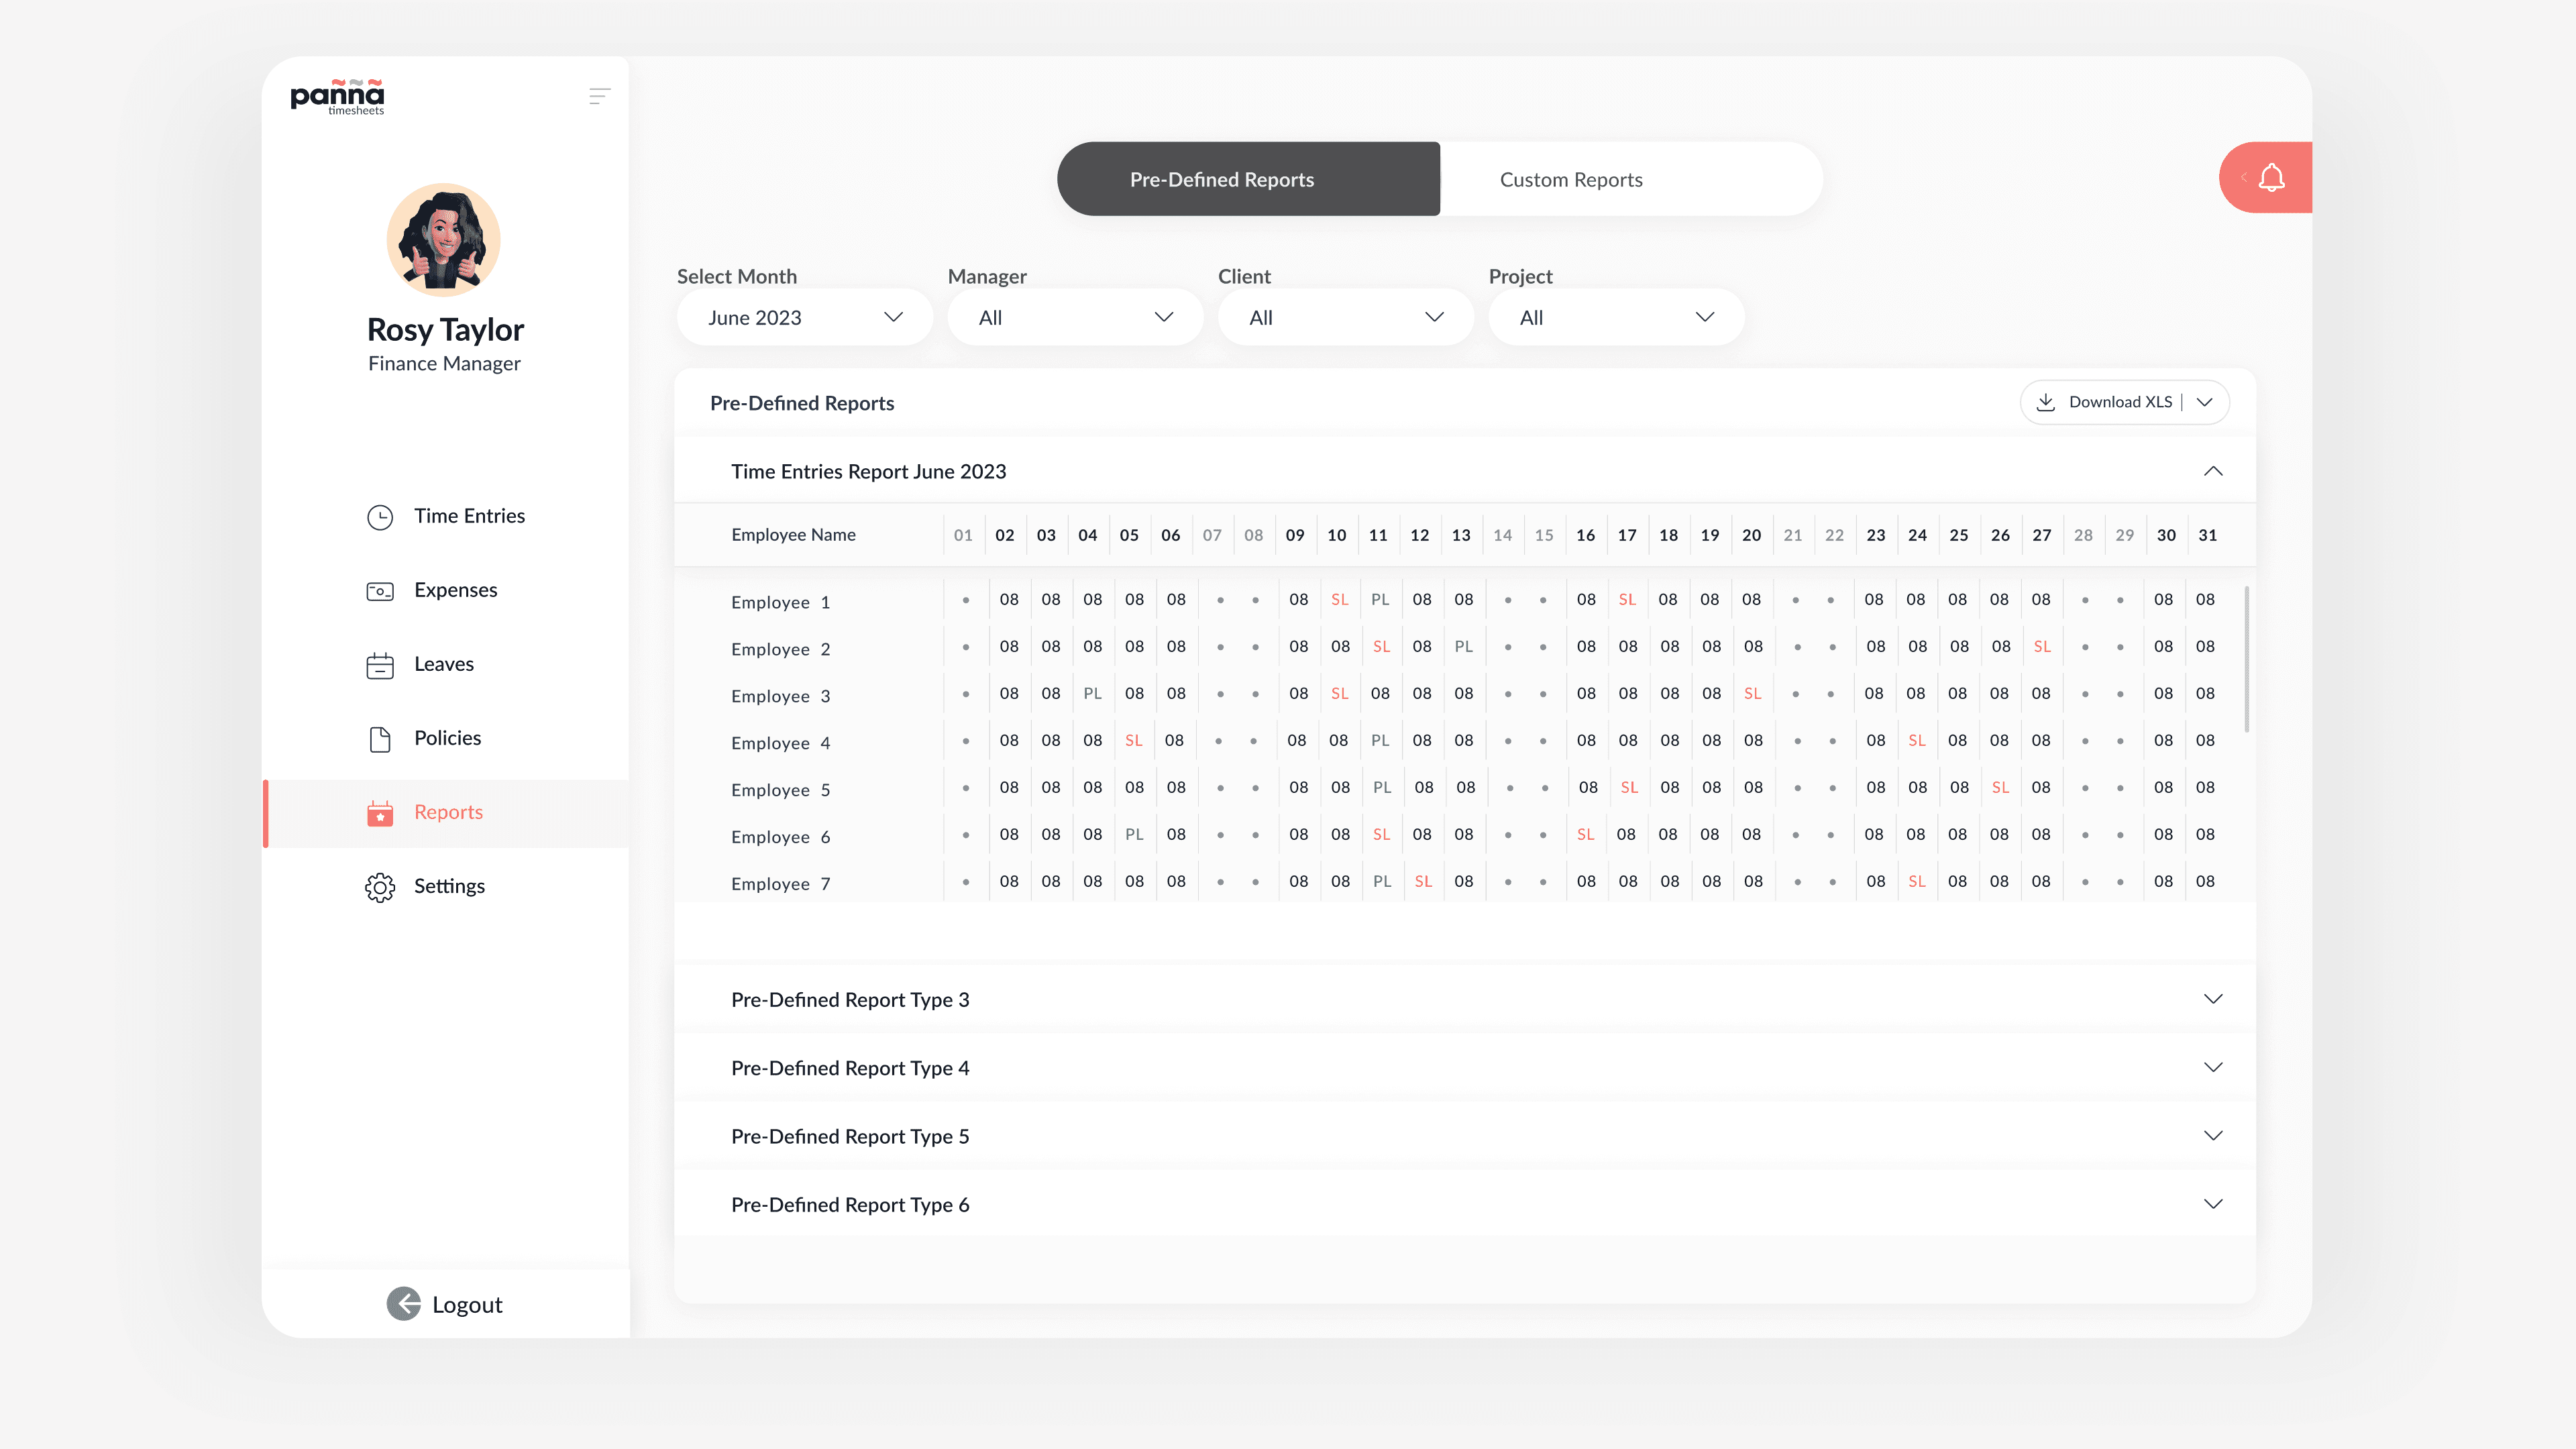Click the Download XLS download icon

pyautogui.click(x=2046, y=402)
